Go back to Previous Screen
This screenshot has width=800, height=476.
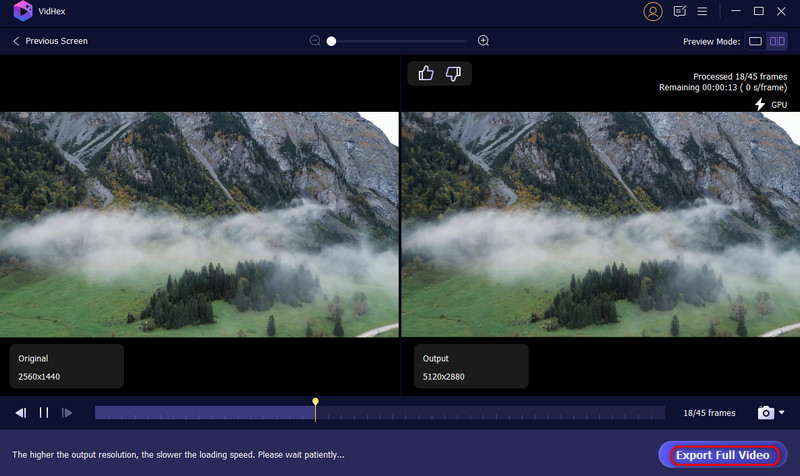[x=50, y=41]
